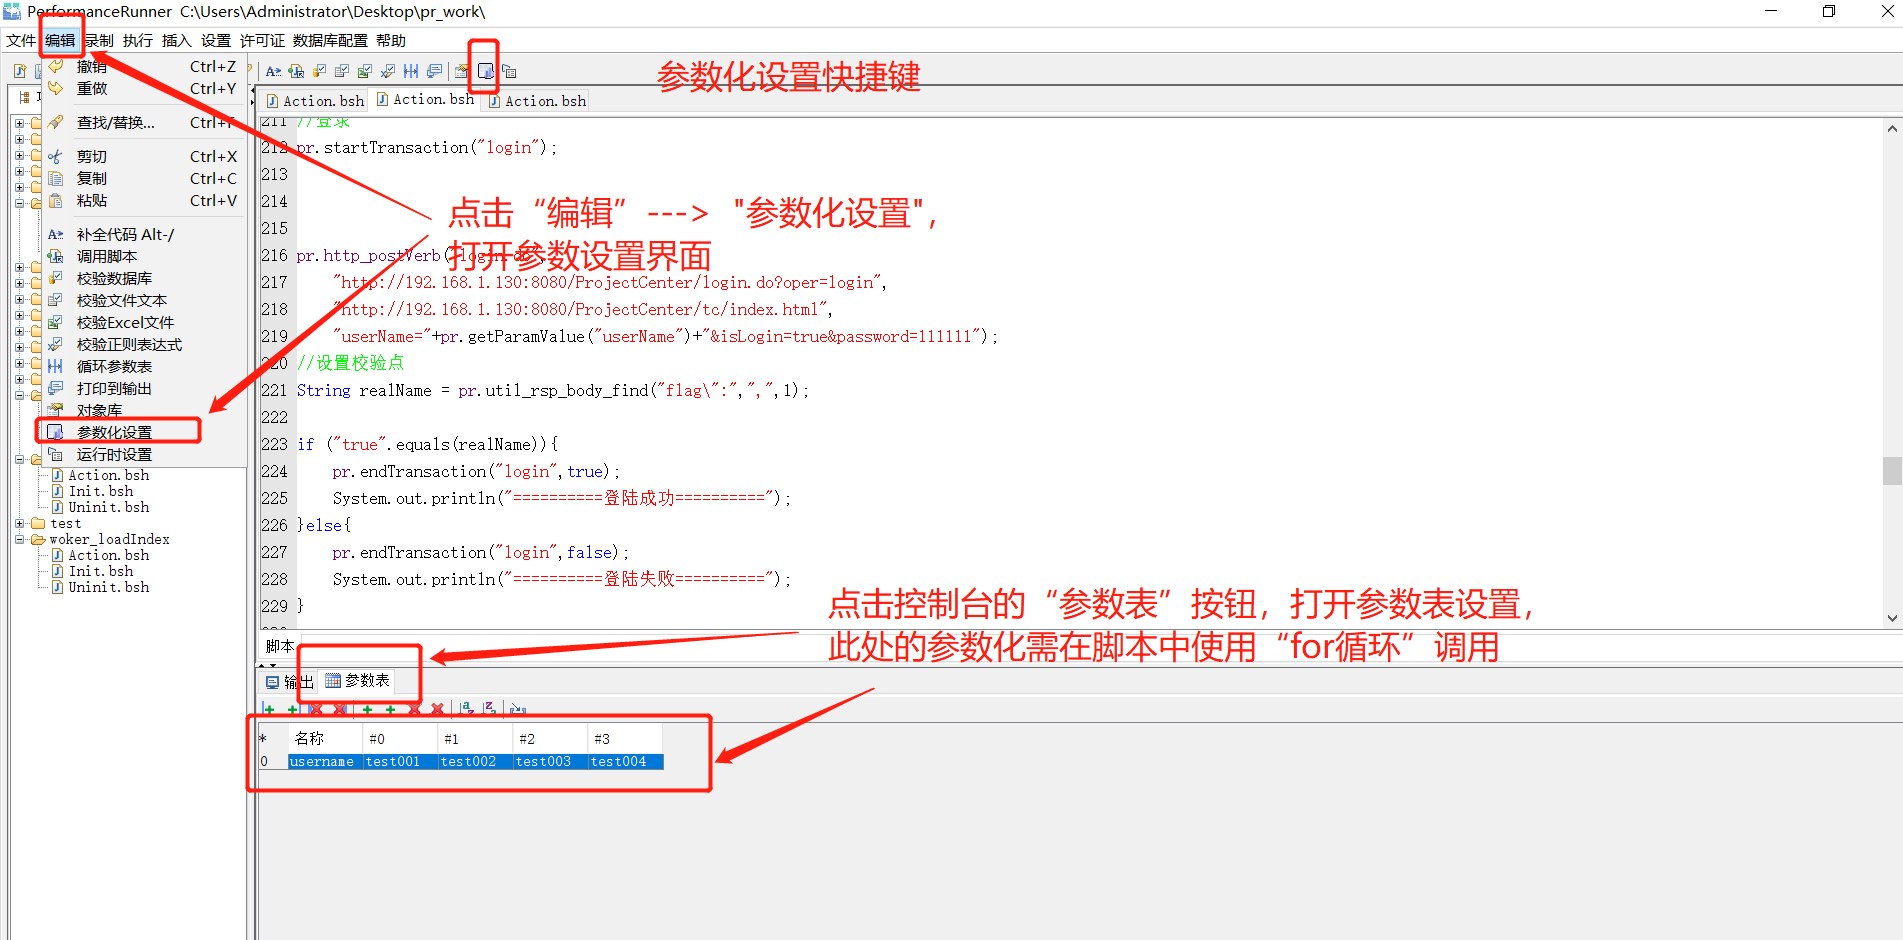Image resolution: width=1903 pixels, height=940 pixels.
Task: Collapse the woker_loadIndex folder
Action: [20, 539]
